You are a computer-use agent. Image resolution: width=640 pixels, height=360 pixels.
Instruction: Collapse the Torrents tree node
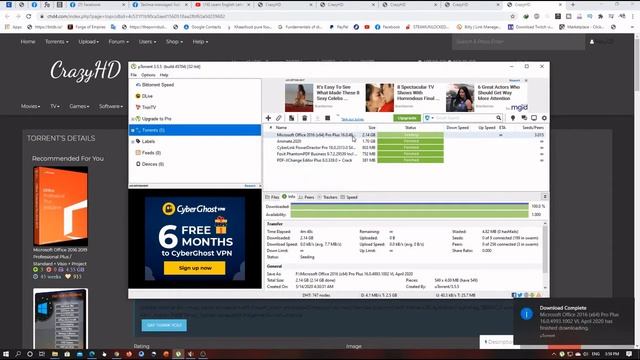(132, 130)
